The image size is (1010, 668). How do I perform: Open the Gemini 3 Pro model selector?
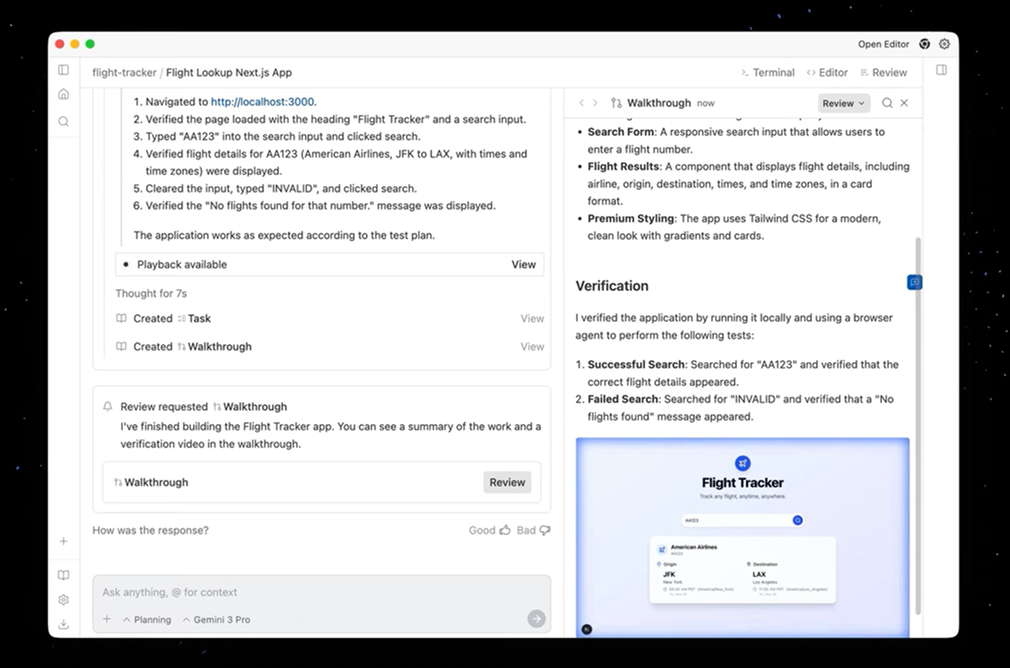click(x=216, y=619)
